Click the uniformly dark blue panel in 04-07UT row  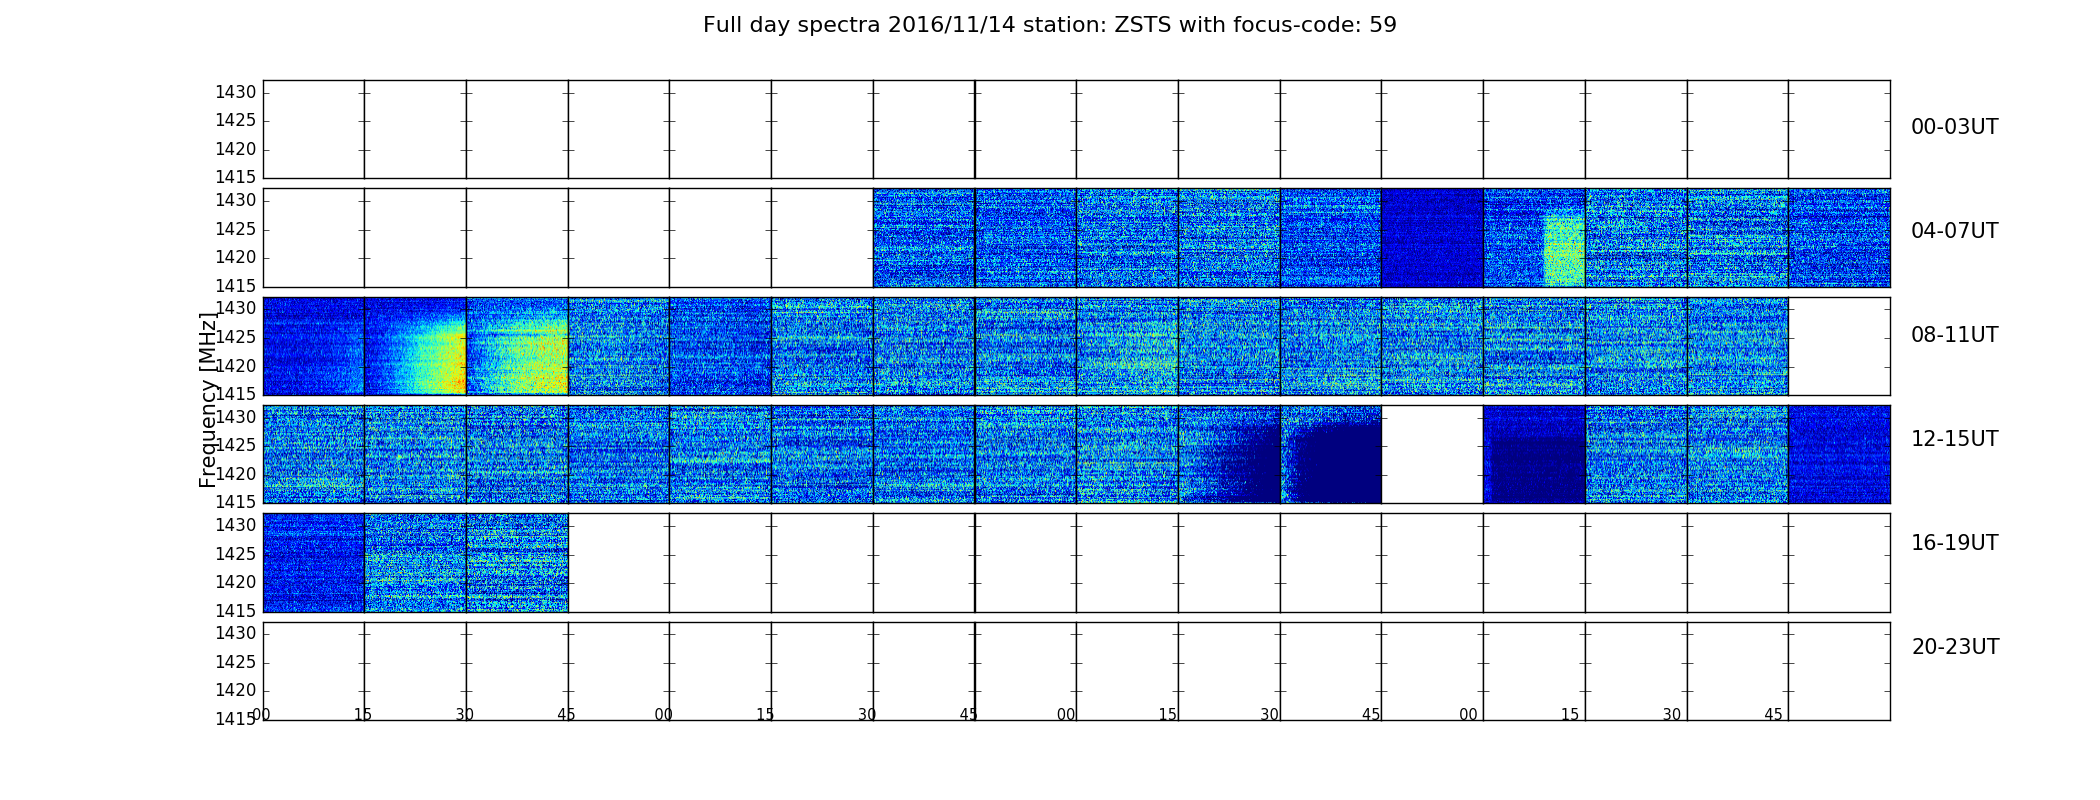(x=1432, y=238)
